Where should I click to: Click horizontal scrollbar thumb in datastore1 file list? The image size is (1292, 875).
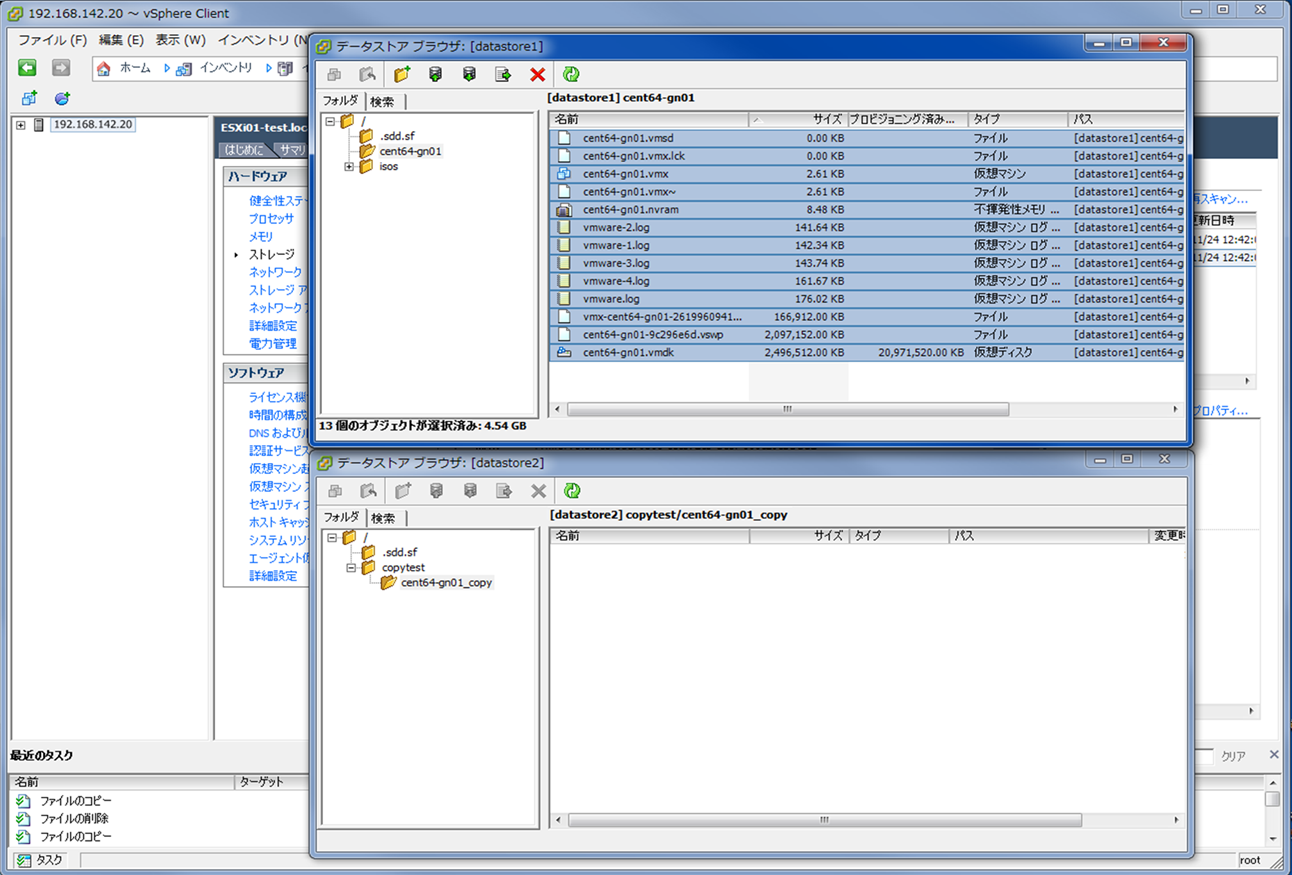tap(788, 409)
